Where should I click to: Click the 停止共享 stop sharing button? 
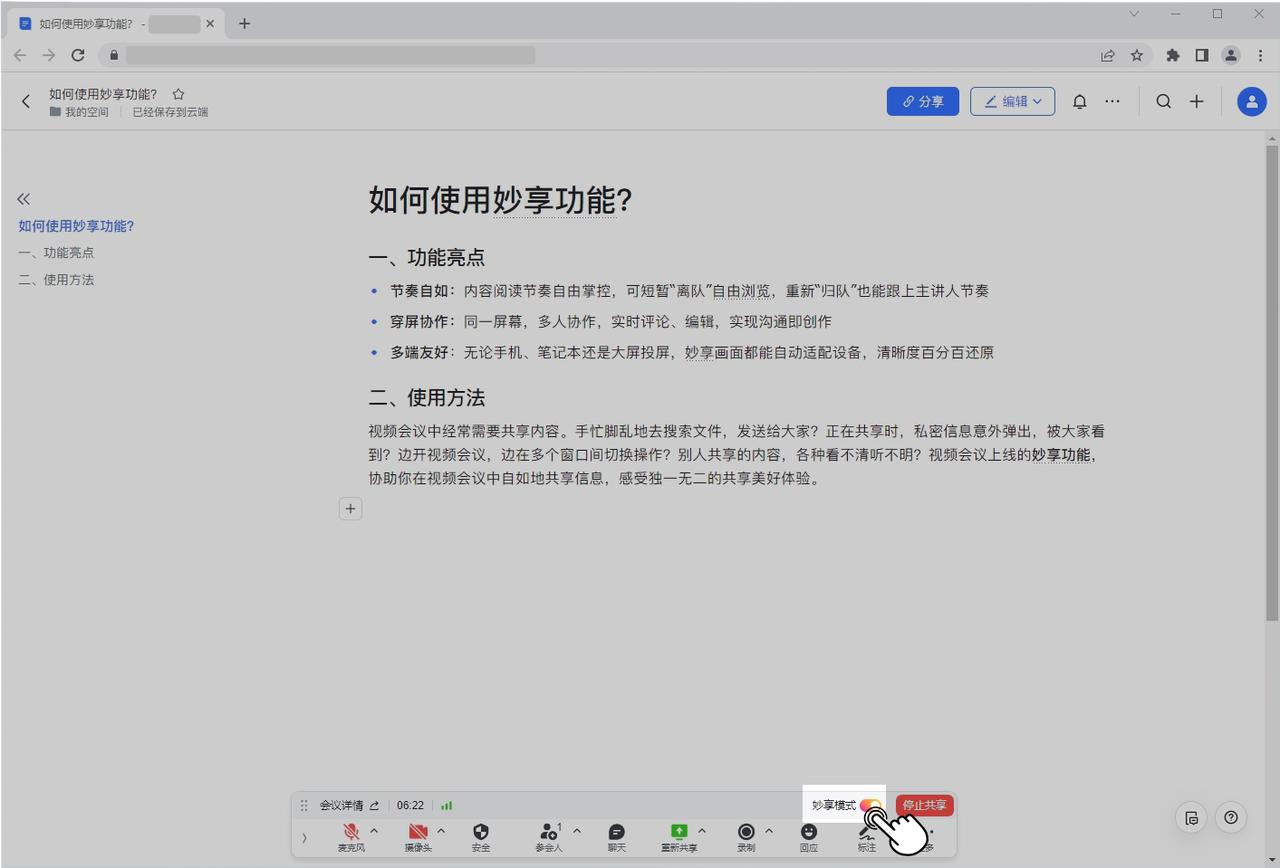click(x=922, y=805)
